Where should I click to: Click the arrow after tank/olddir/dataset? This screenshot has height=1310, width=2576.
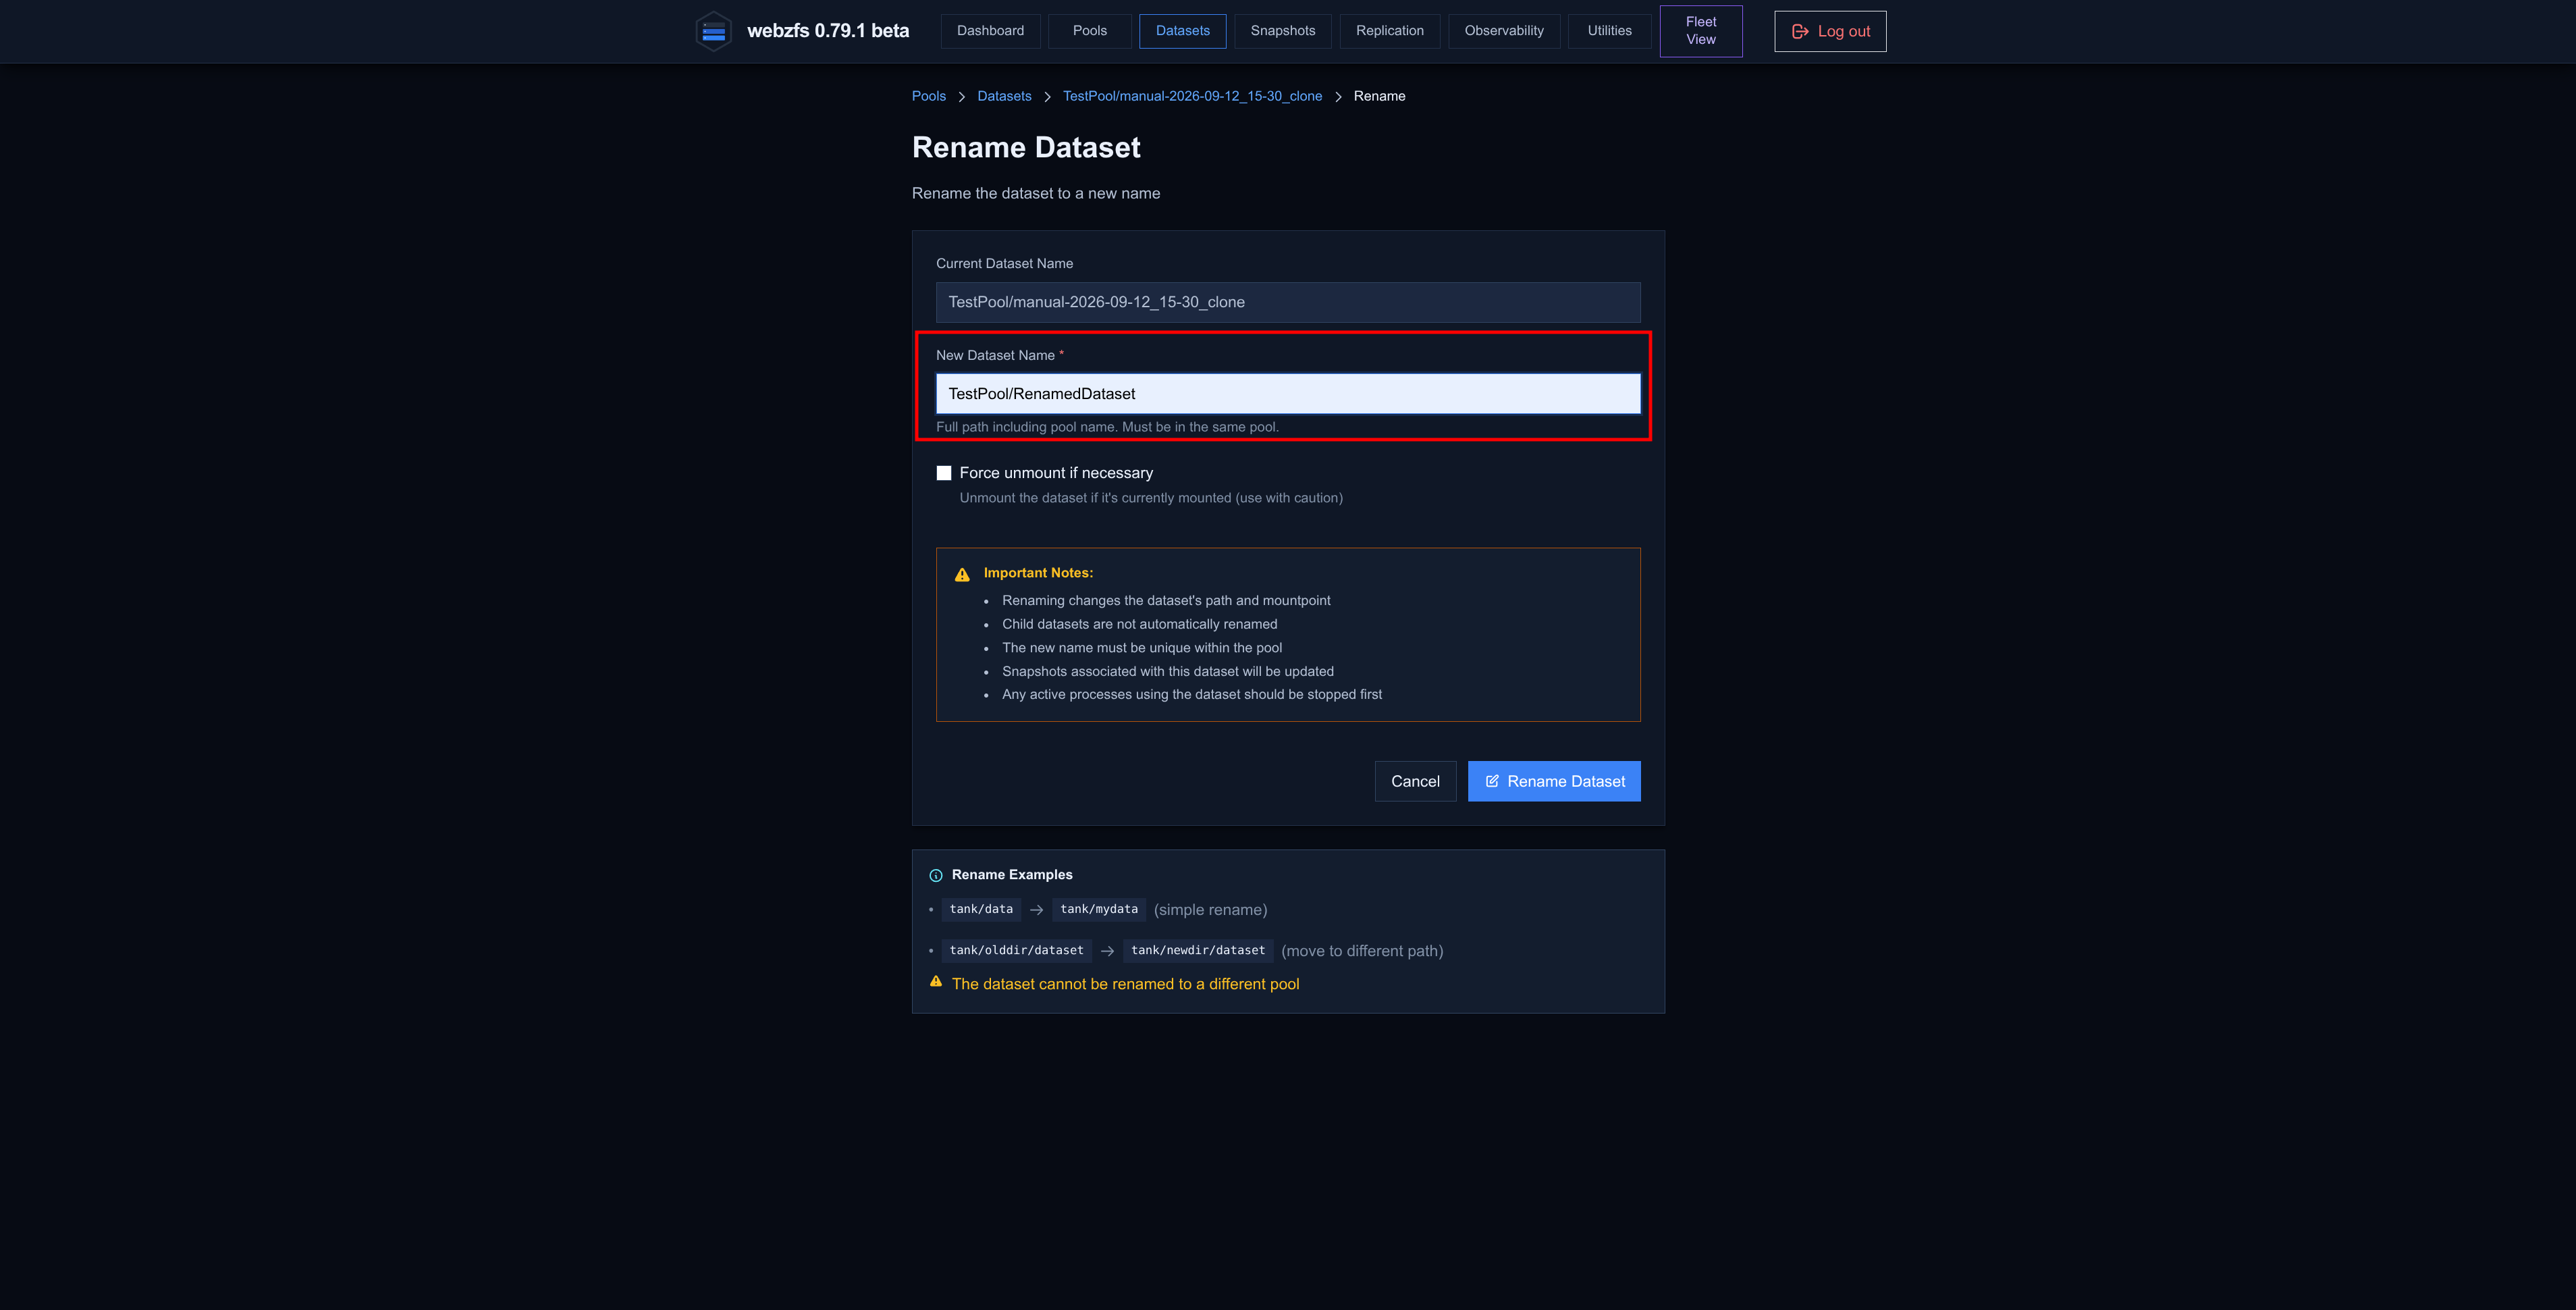click(1107, 951)
